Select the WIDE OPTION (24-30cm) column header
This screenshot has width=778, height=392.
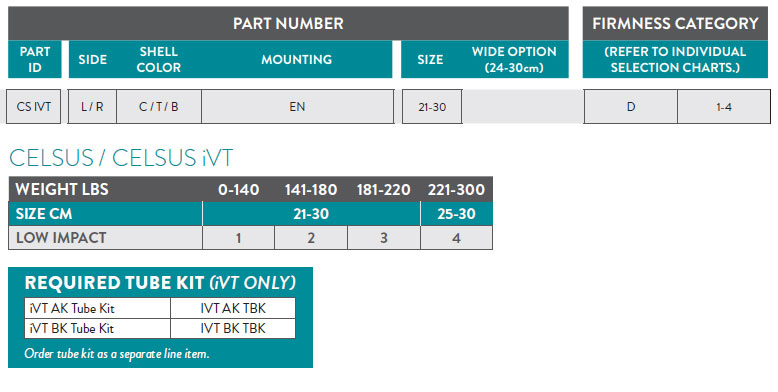(514, 60)
